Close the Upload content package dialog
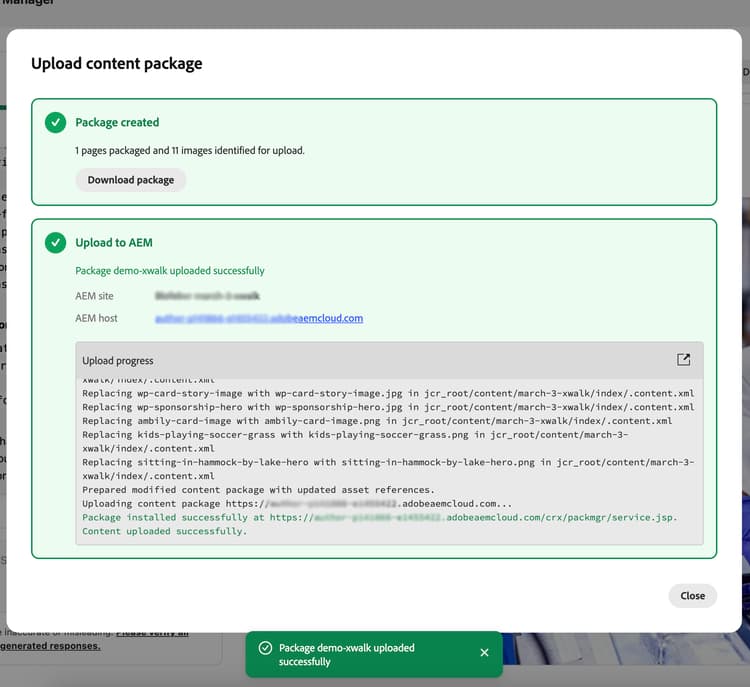The width and height of the screenshot is (750, 687). pyautogui.click(x=692, y=596)
